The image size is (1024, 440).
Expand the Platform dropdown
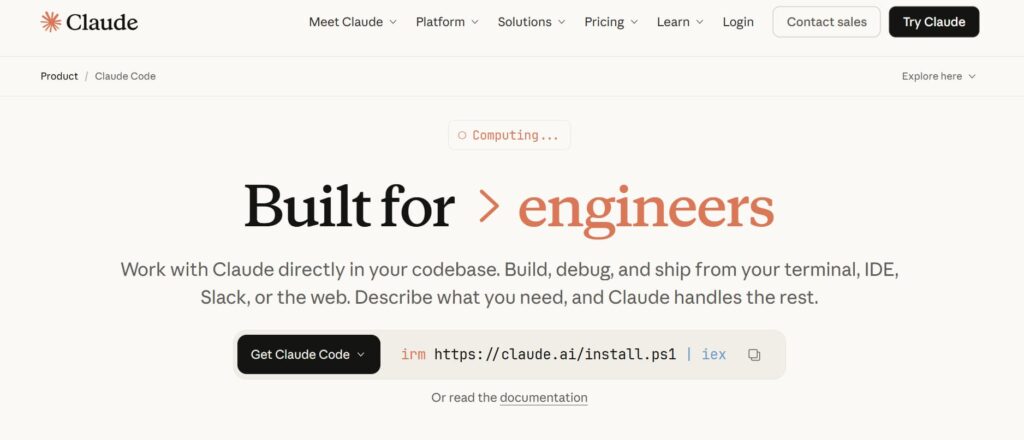[447, 22]
